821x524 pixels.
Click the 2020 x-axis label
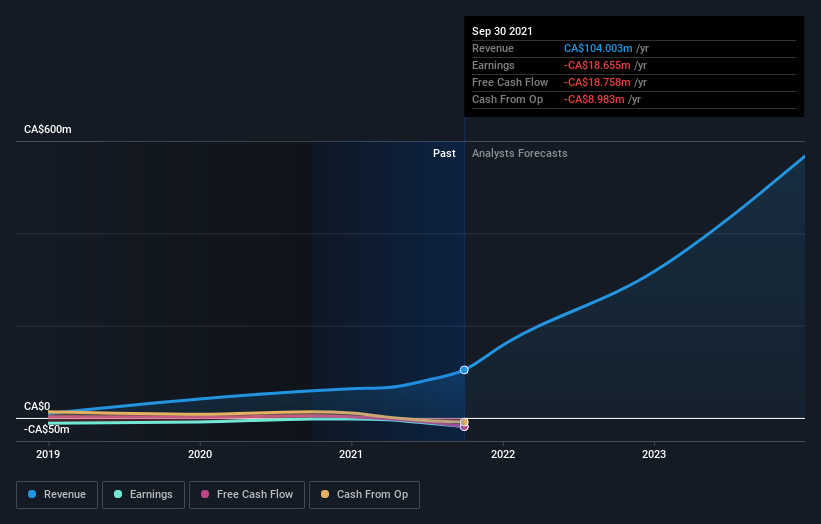[200, 454]
